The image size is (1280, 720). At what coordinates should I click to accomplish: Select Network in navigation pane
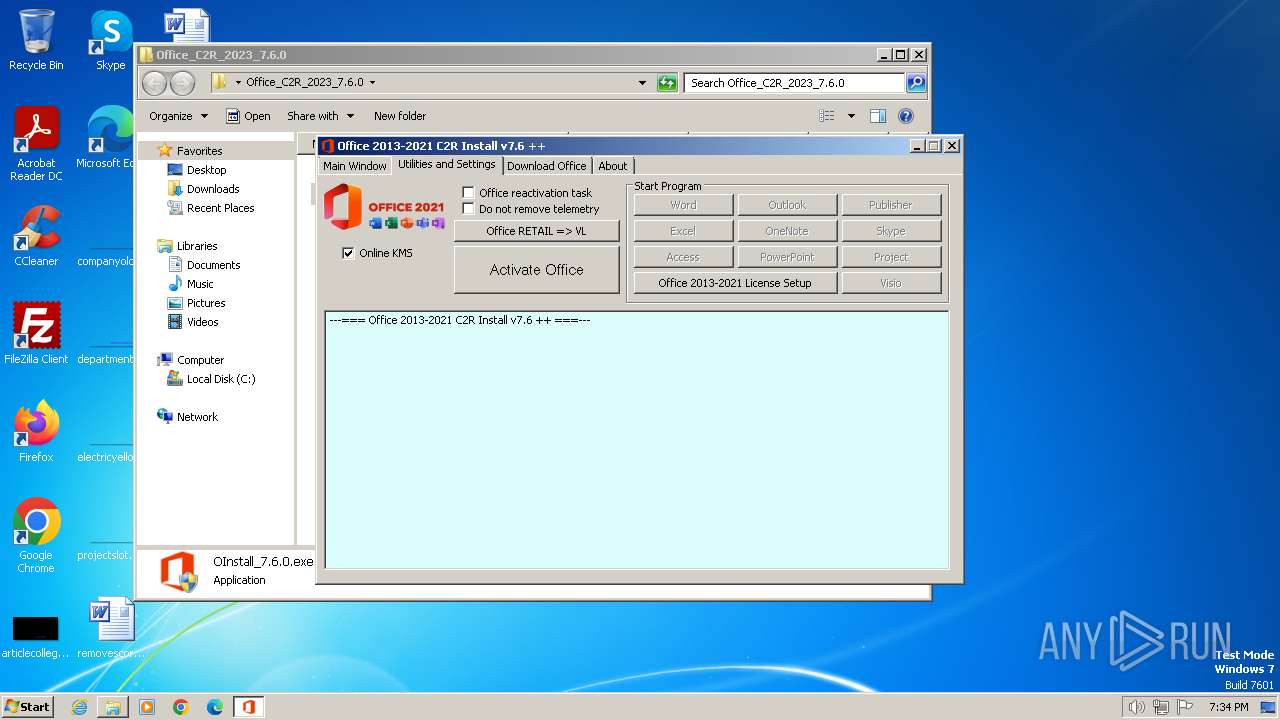[x=197, y=417]
